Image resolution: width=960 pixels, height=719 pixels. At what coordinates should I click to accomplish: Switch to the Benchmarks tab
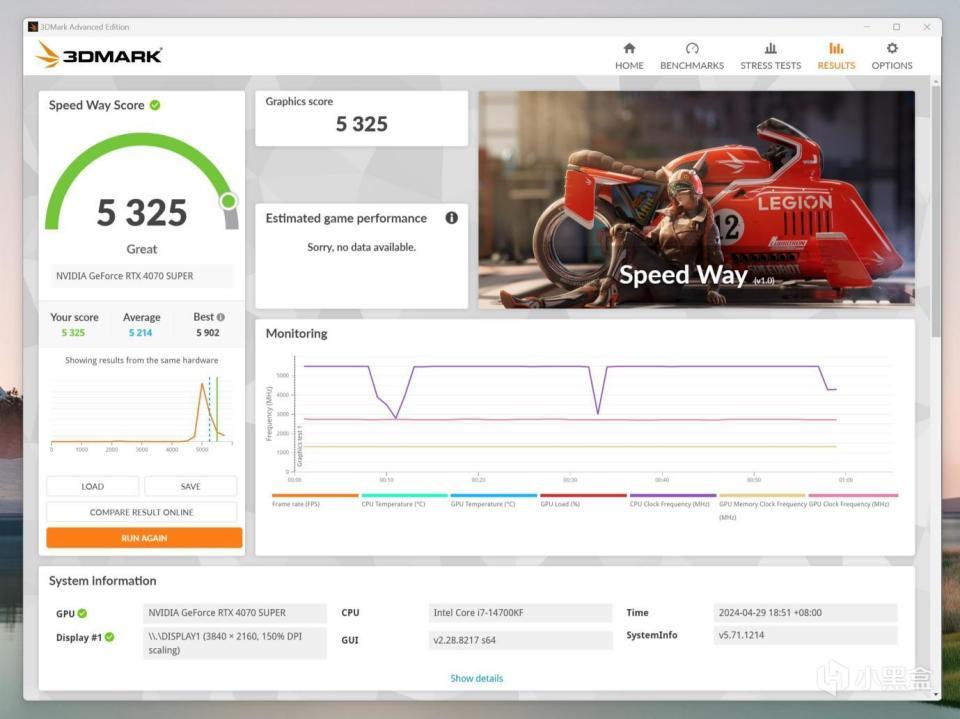(692, 56)
